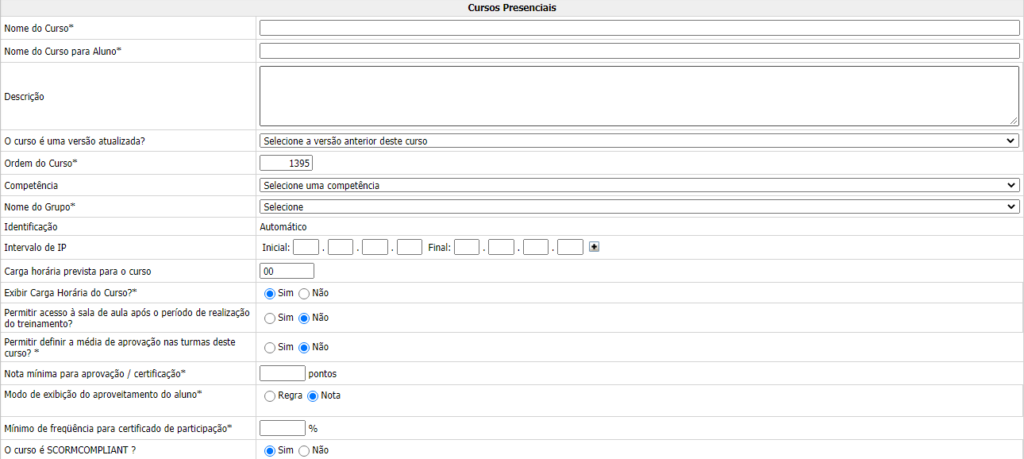This screenshot has height=459, width=1024.
Task: Open the previous course version dropdown
Action: click(638, 141)
